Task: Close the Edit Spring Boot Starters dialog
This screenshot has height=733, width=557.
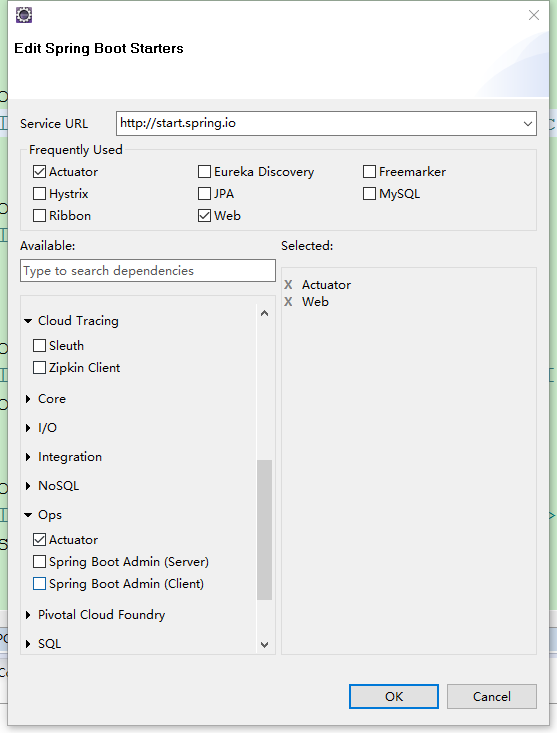Action: (x=534, y=15)
